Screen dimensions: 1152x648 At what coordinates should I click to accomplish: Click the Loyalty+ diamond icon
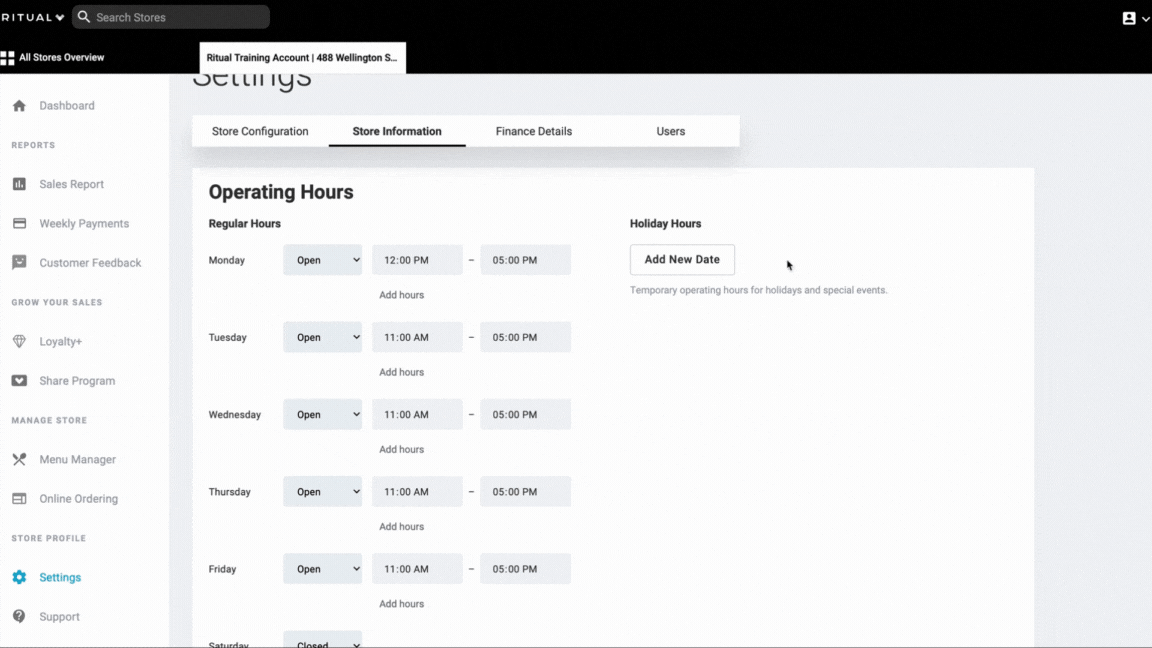pyautogui.click(x=19, y=341)
